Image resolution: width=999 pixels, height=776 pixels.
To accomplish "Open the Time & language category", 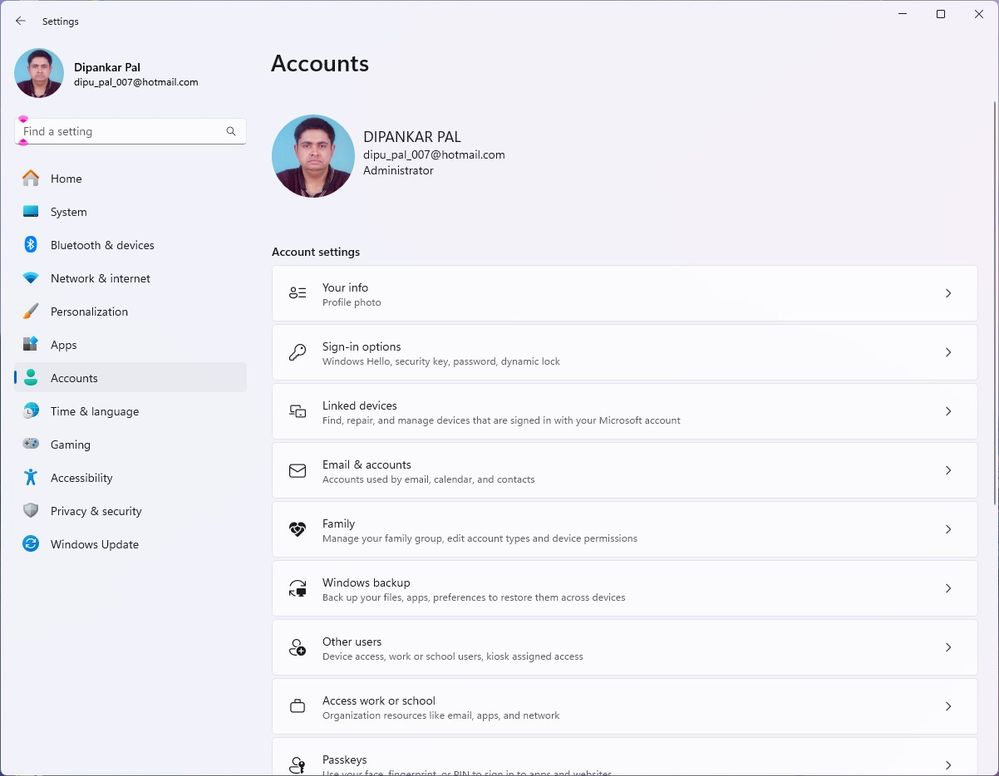I will [x=94, y=411].
